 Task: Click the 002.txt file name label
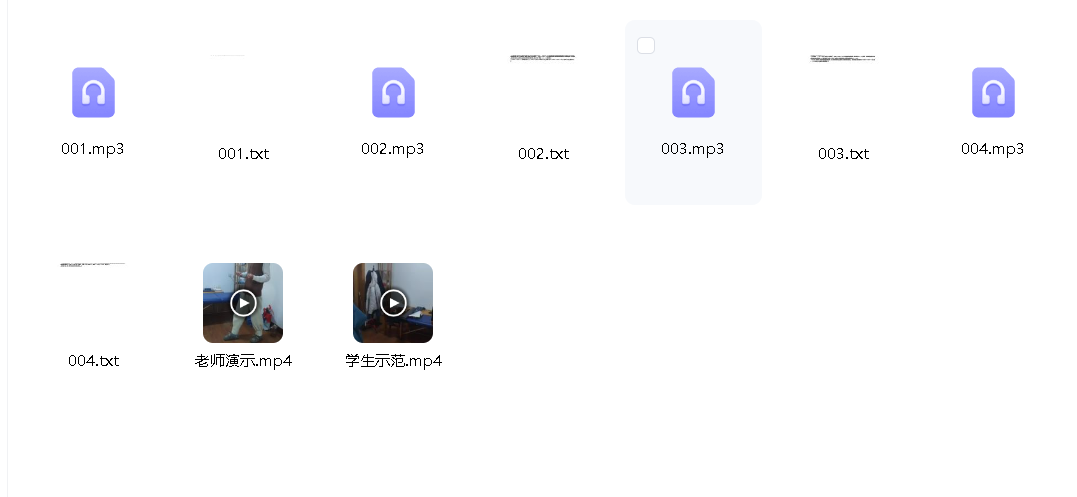point(543,154)
